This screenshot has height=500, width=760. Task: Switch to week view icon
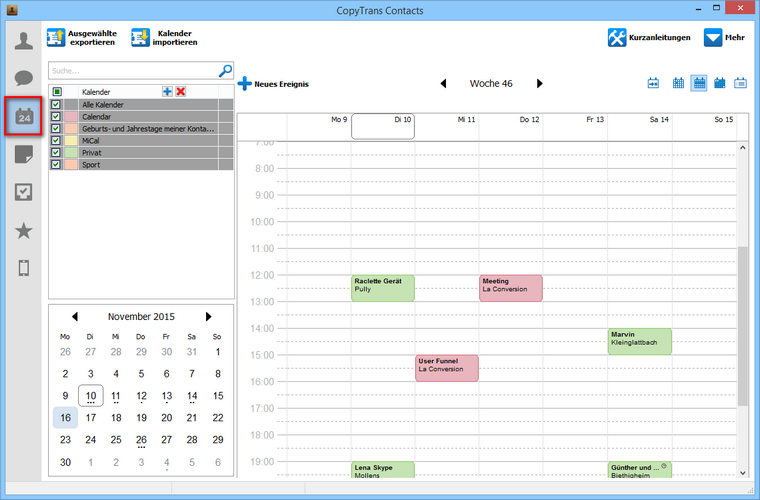point(699,83)
